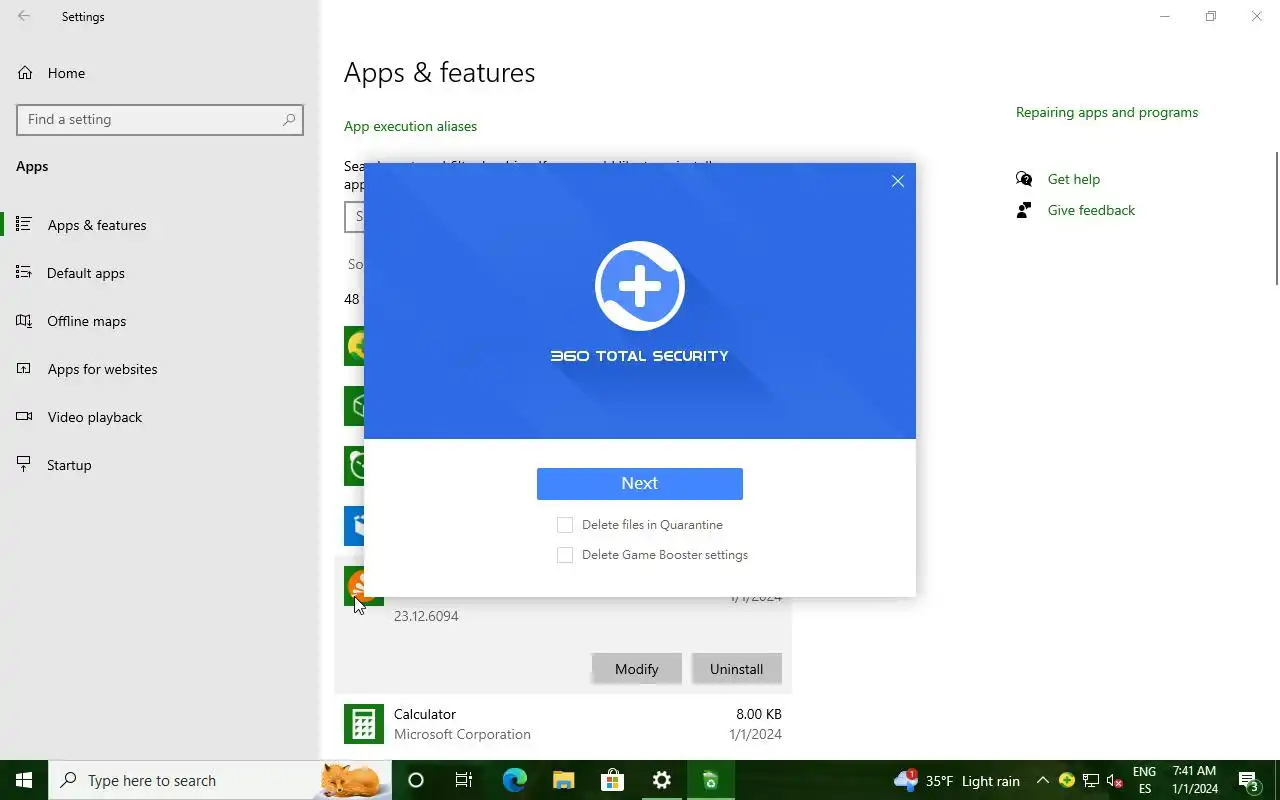The width and height of the screenshot is (1280, 800).
Task: Click the Offline maps map icon
Action: [x=24, y=320]
